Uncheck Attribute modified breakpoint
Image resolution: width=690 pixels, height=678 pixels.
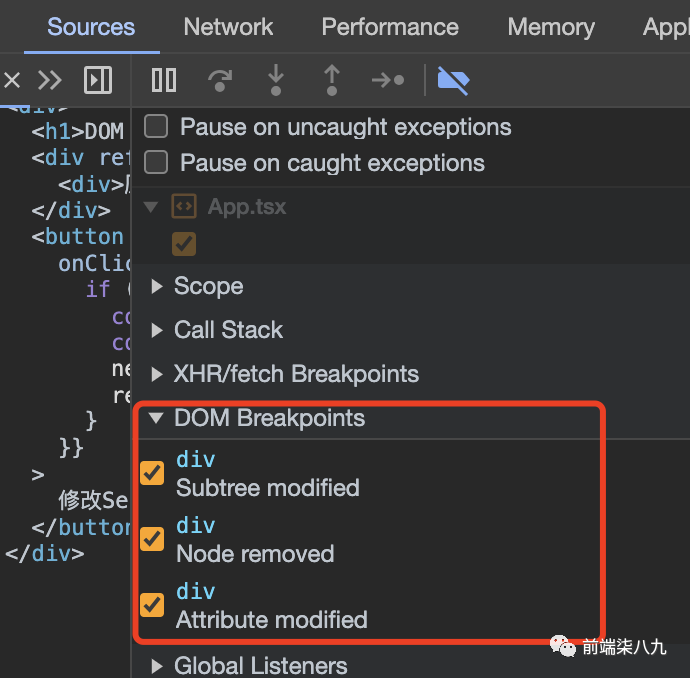(x=152, y=605)
